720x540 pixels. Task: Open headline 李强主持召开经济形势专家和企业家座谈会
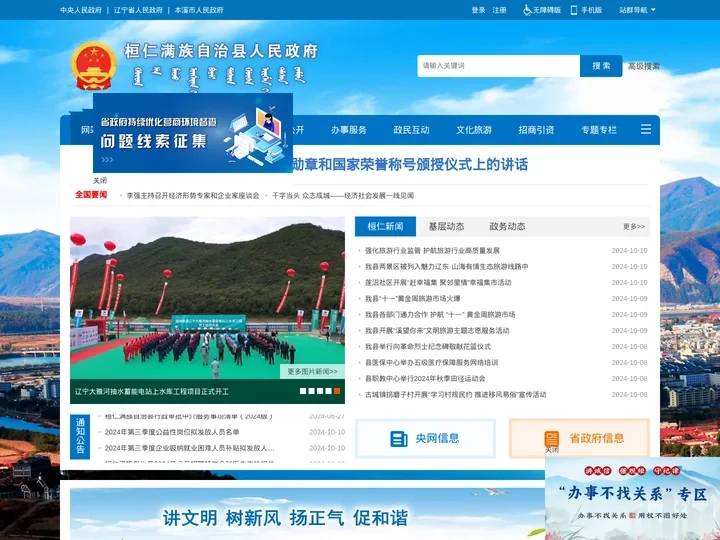(x=193, y=196)
